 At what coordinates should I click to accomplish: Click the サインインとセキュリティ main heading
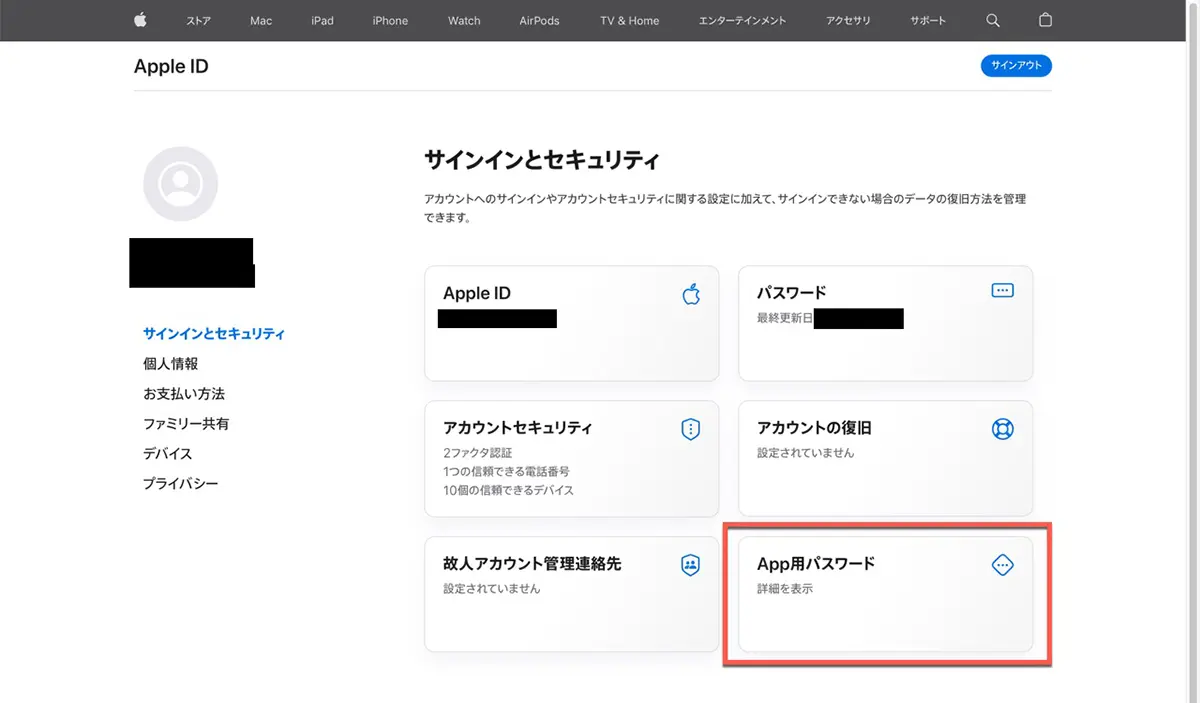[x=542, y=160]
